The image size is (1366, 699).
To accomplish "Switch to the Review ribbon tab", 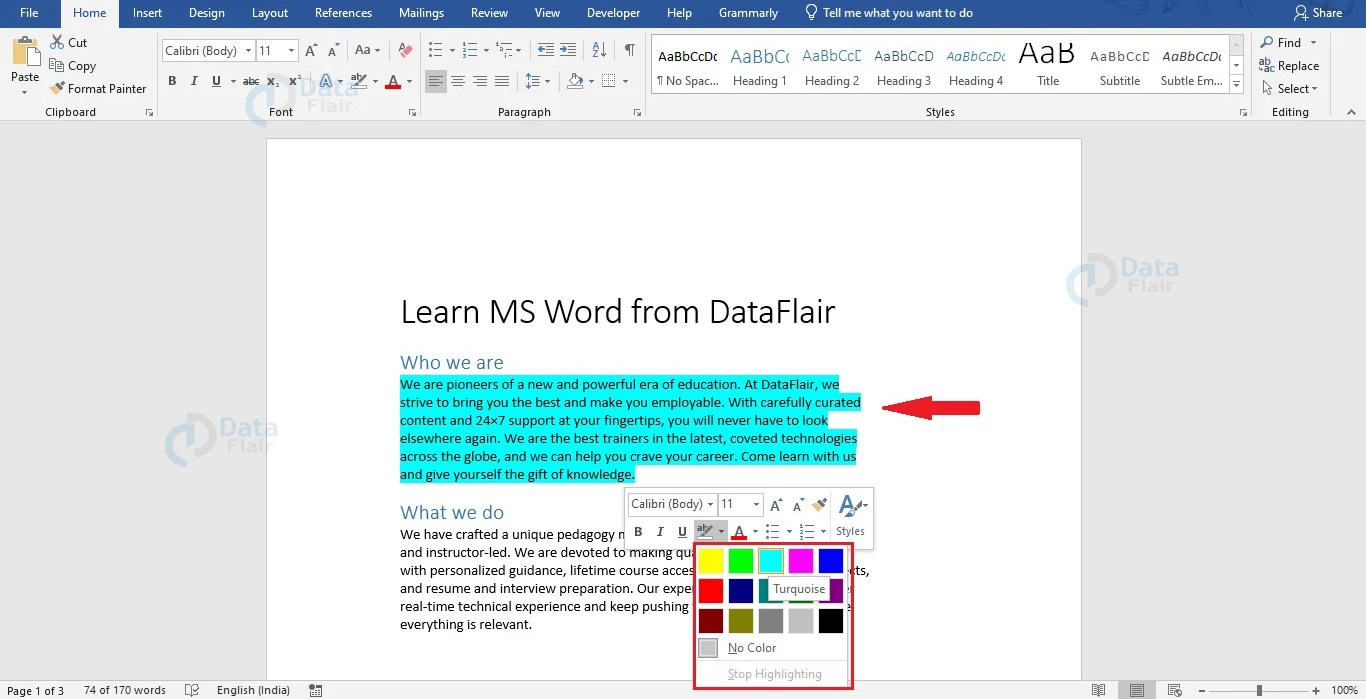I will tap(489, 13).
